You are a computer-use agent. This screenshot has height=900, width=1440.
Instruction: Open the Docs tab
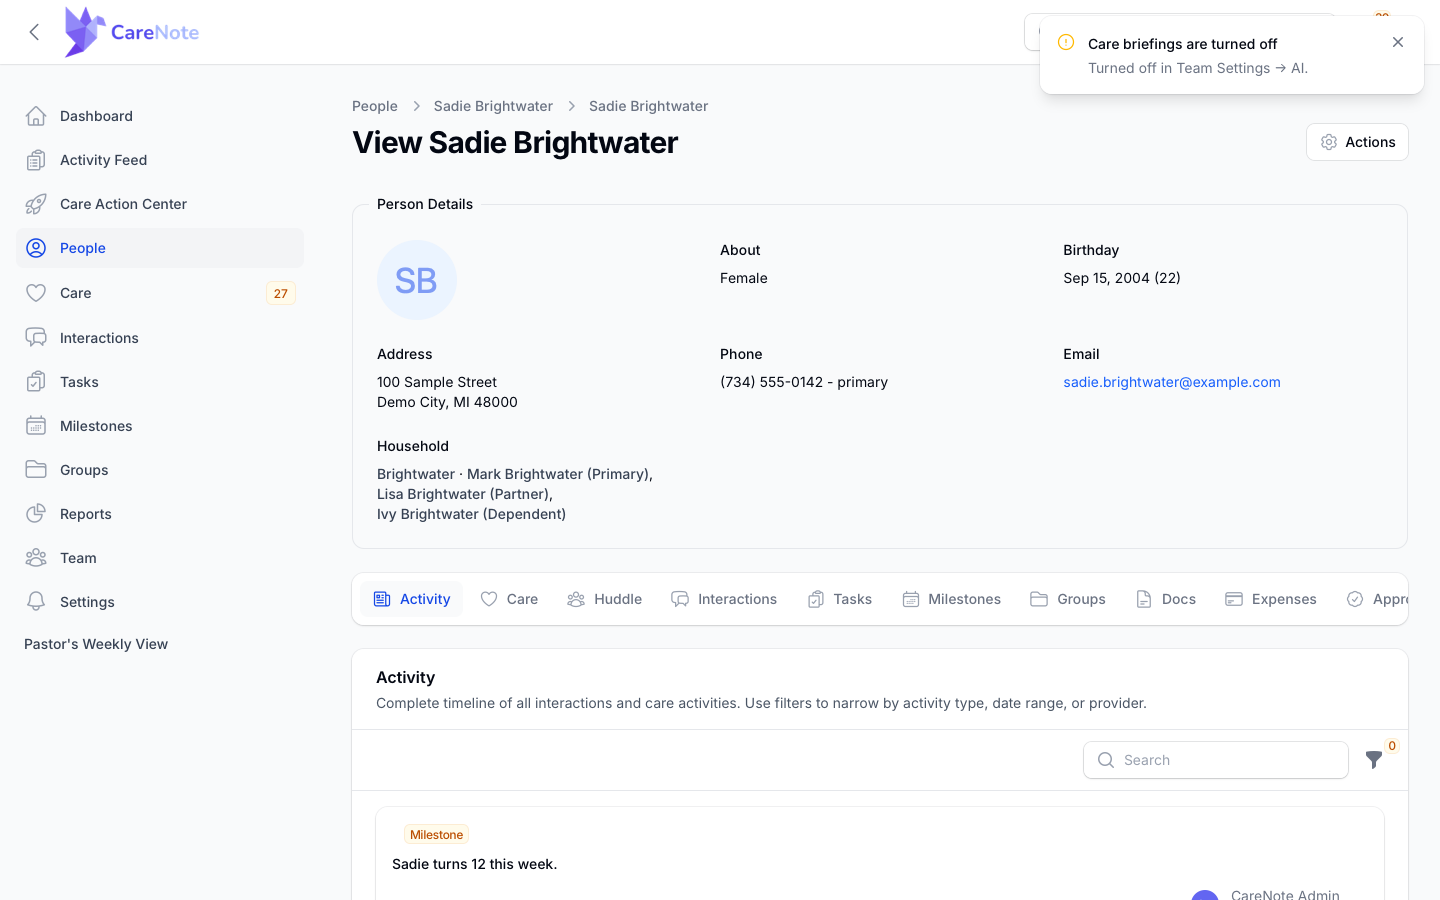coord(1166,599)
